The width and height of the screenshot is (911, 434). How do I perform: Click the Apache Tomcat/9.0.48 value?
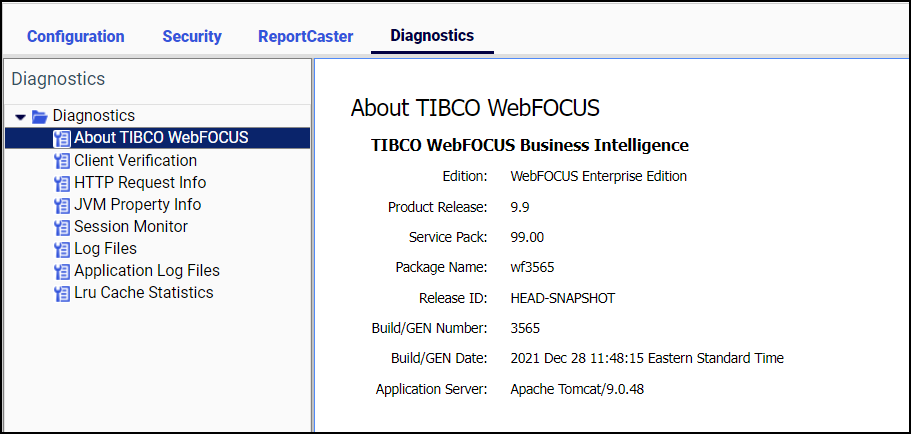point(577,389)
